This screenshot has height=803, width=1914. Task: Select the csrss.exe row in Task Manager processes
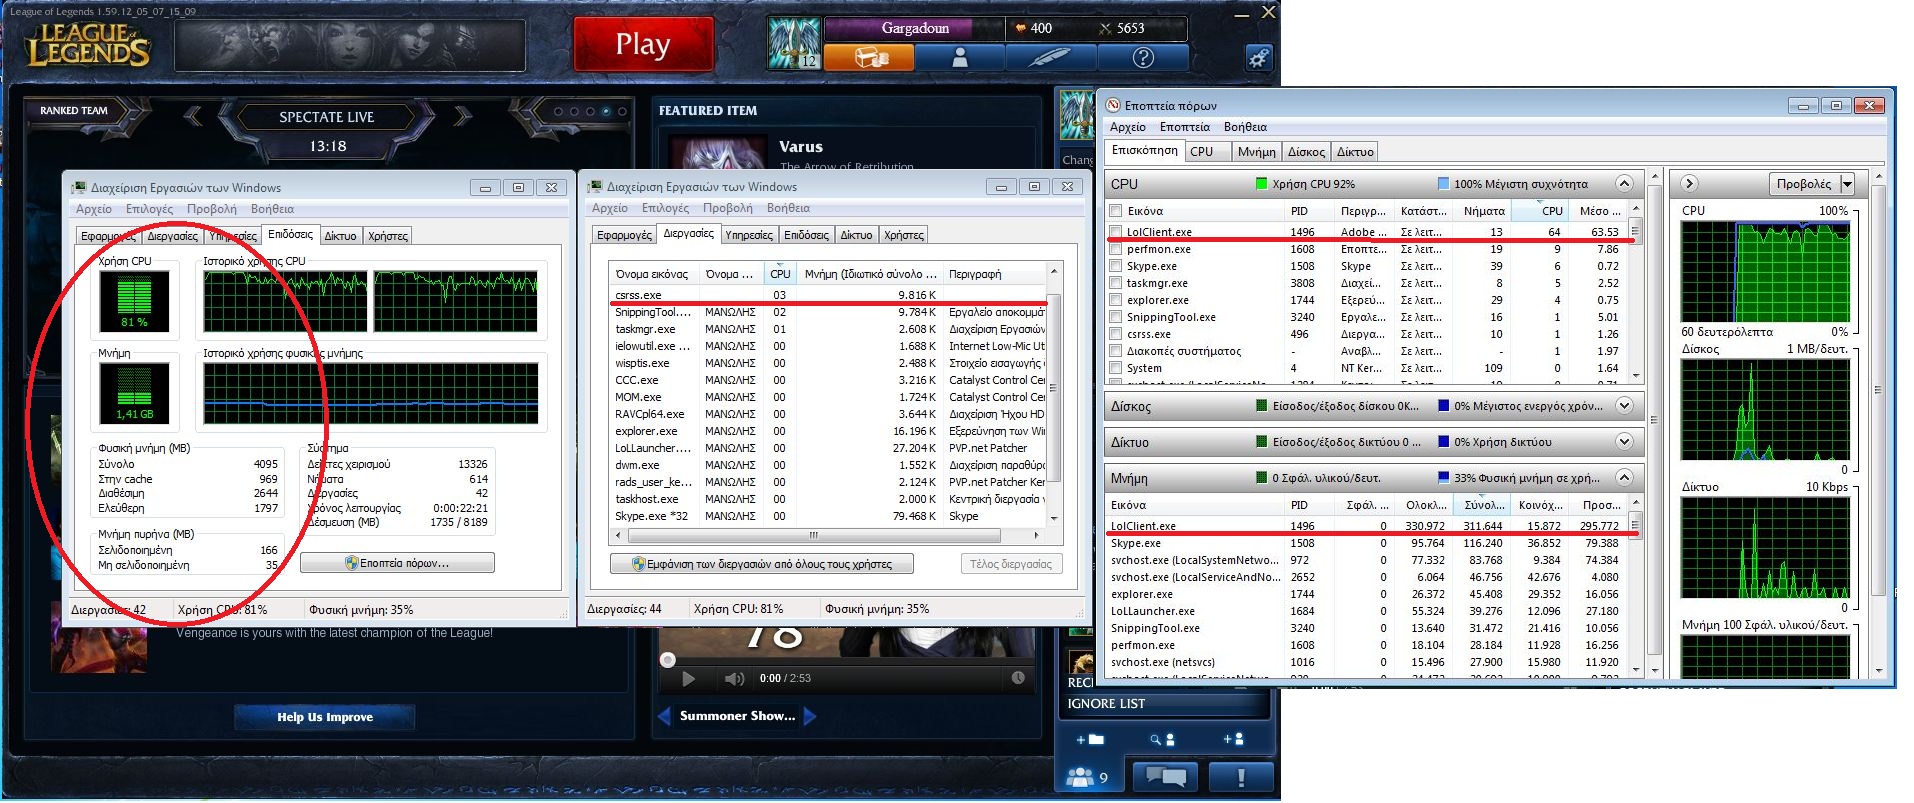(x=827, y=295)
